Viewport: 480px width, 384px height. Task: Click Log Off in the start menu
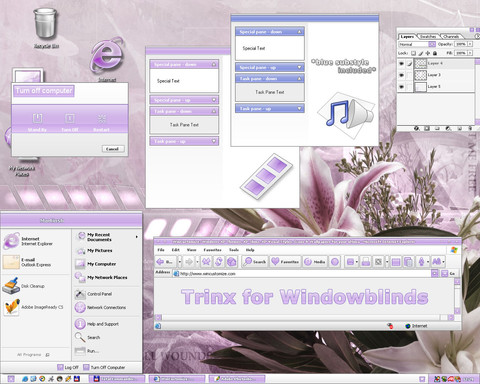point(68,367)
